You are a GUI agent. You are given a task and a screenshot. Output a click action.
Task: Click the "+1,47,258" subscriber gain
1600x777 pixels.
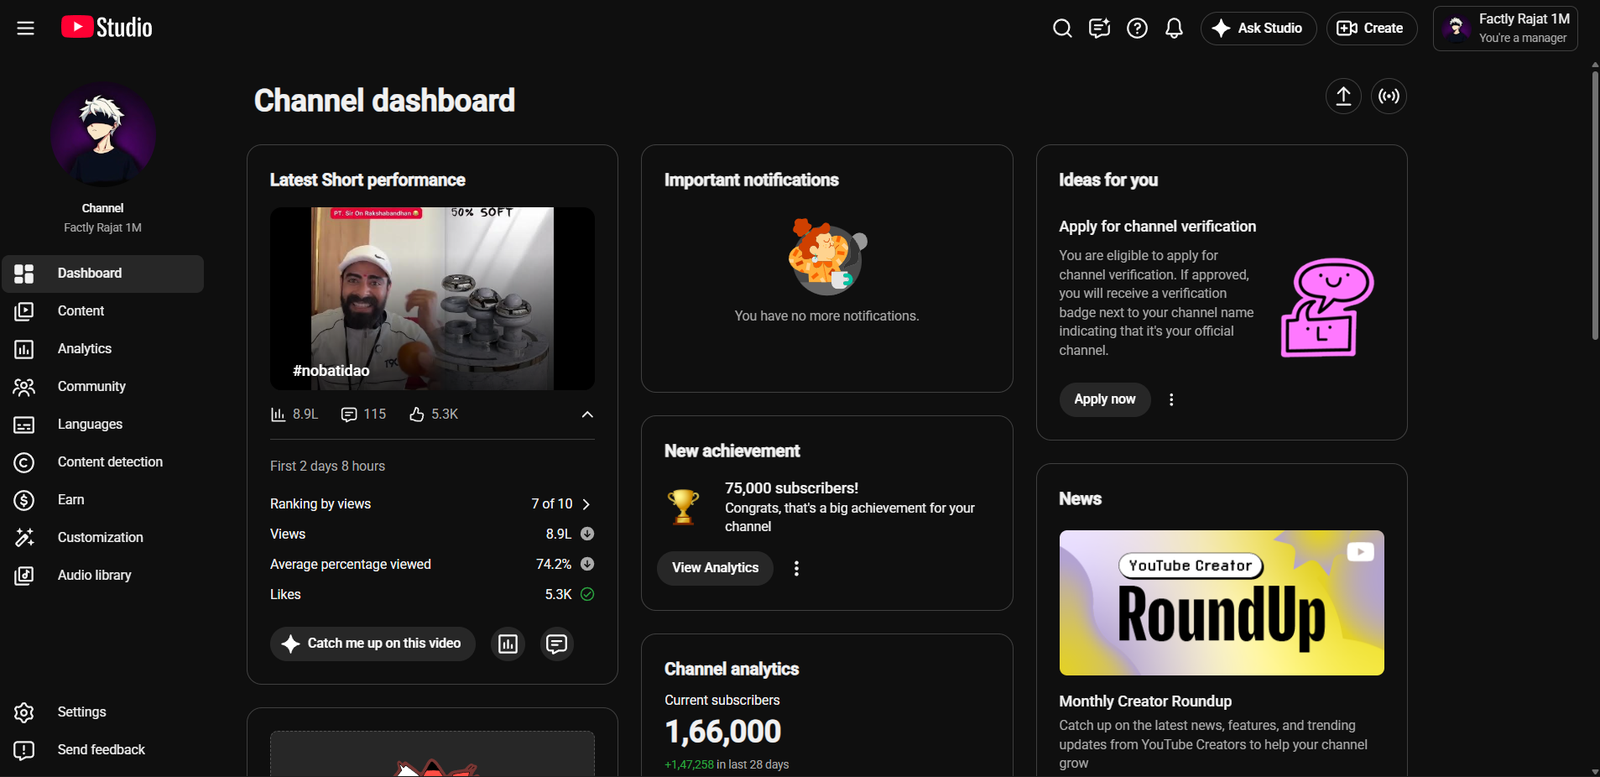pos(689,765)
